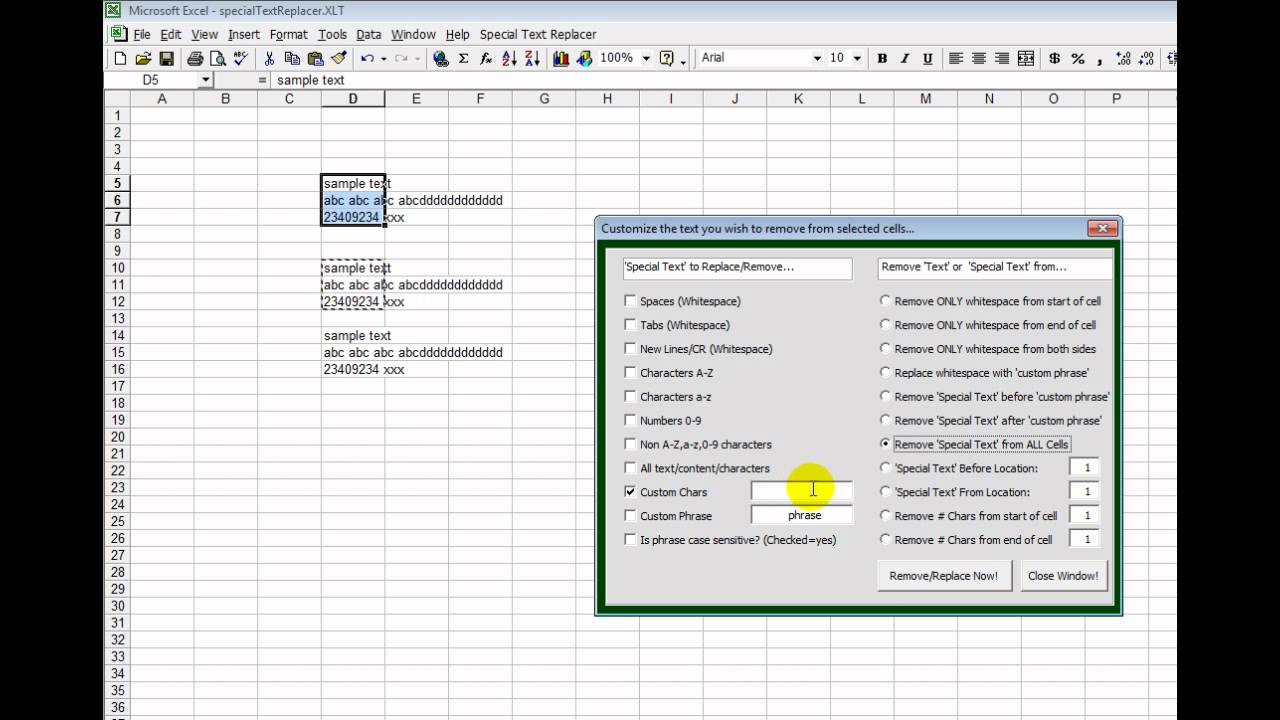Click 'Special Text' Before Location number field
The height and width of the screenshot is (720, 1280).
tap(1085, 467)
